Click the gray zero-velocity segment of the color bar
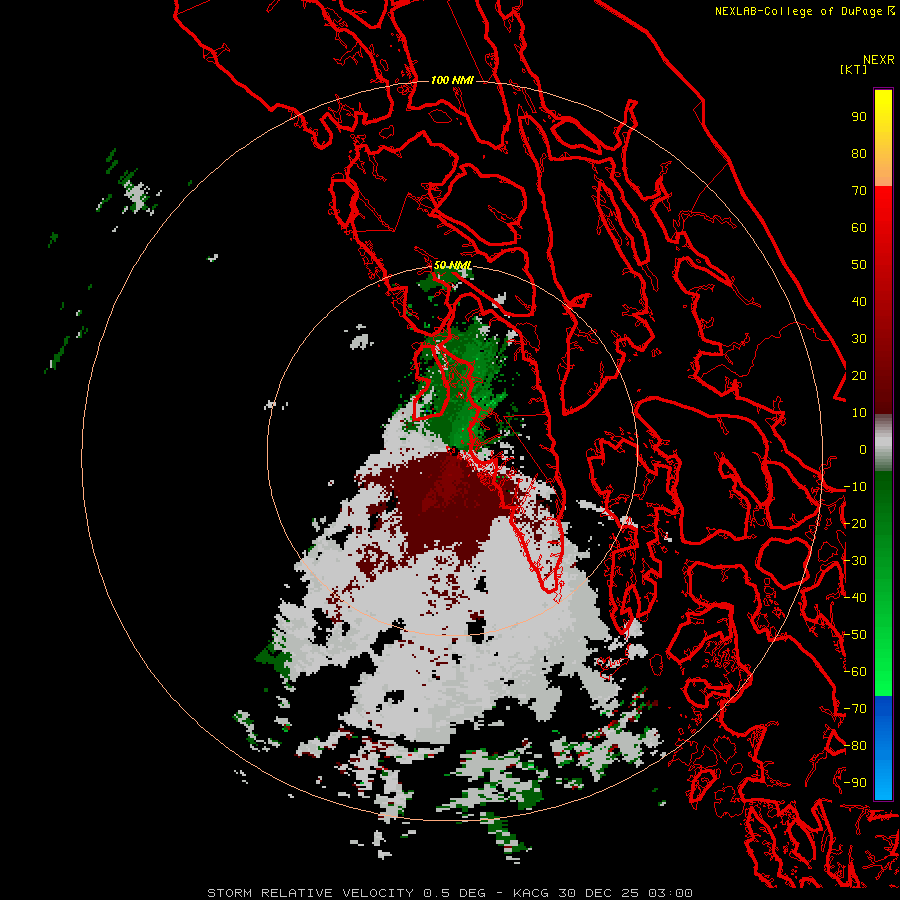 click(x=883, y=443)
